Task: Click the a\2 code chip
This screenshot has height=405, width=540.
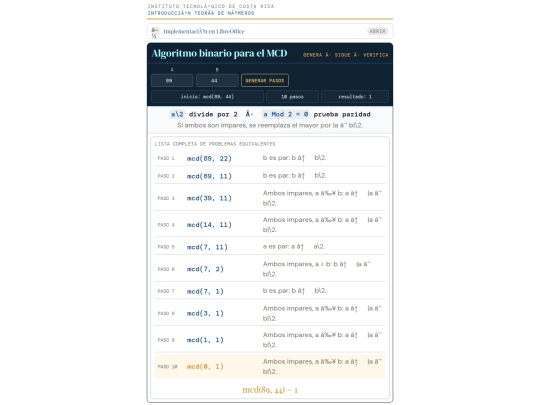Action: [x=177, y=114]
